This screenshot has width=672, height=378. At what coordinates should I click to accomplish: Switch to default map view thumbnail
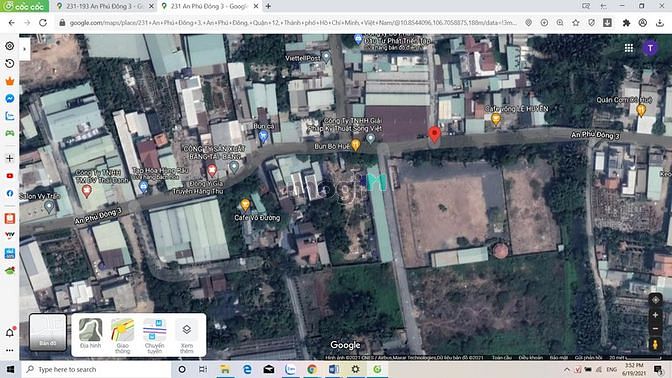tap(48, 333)
